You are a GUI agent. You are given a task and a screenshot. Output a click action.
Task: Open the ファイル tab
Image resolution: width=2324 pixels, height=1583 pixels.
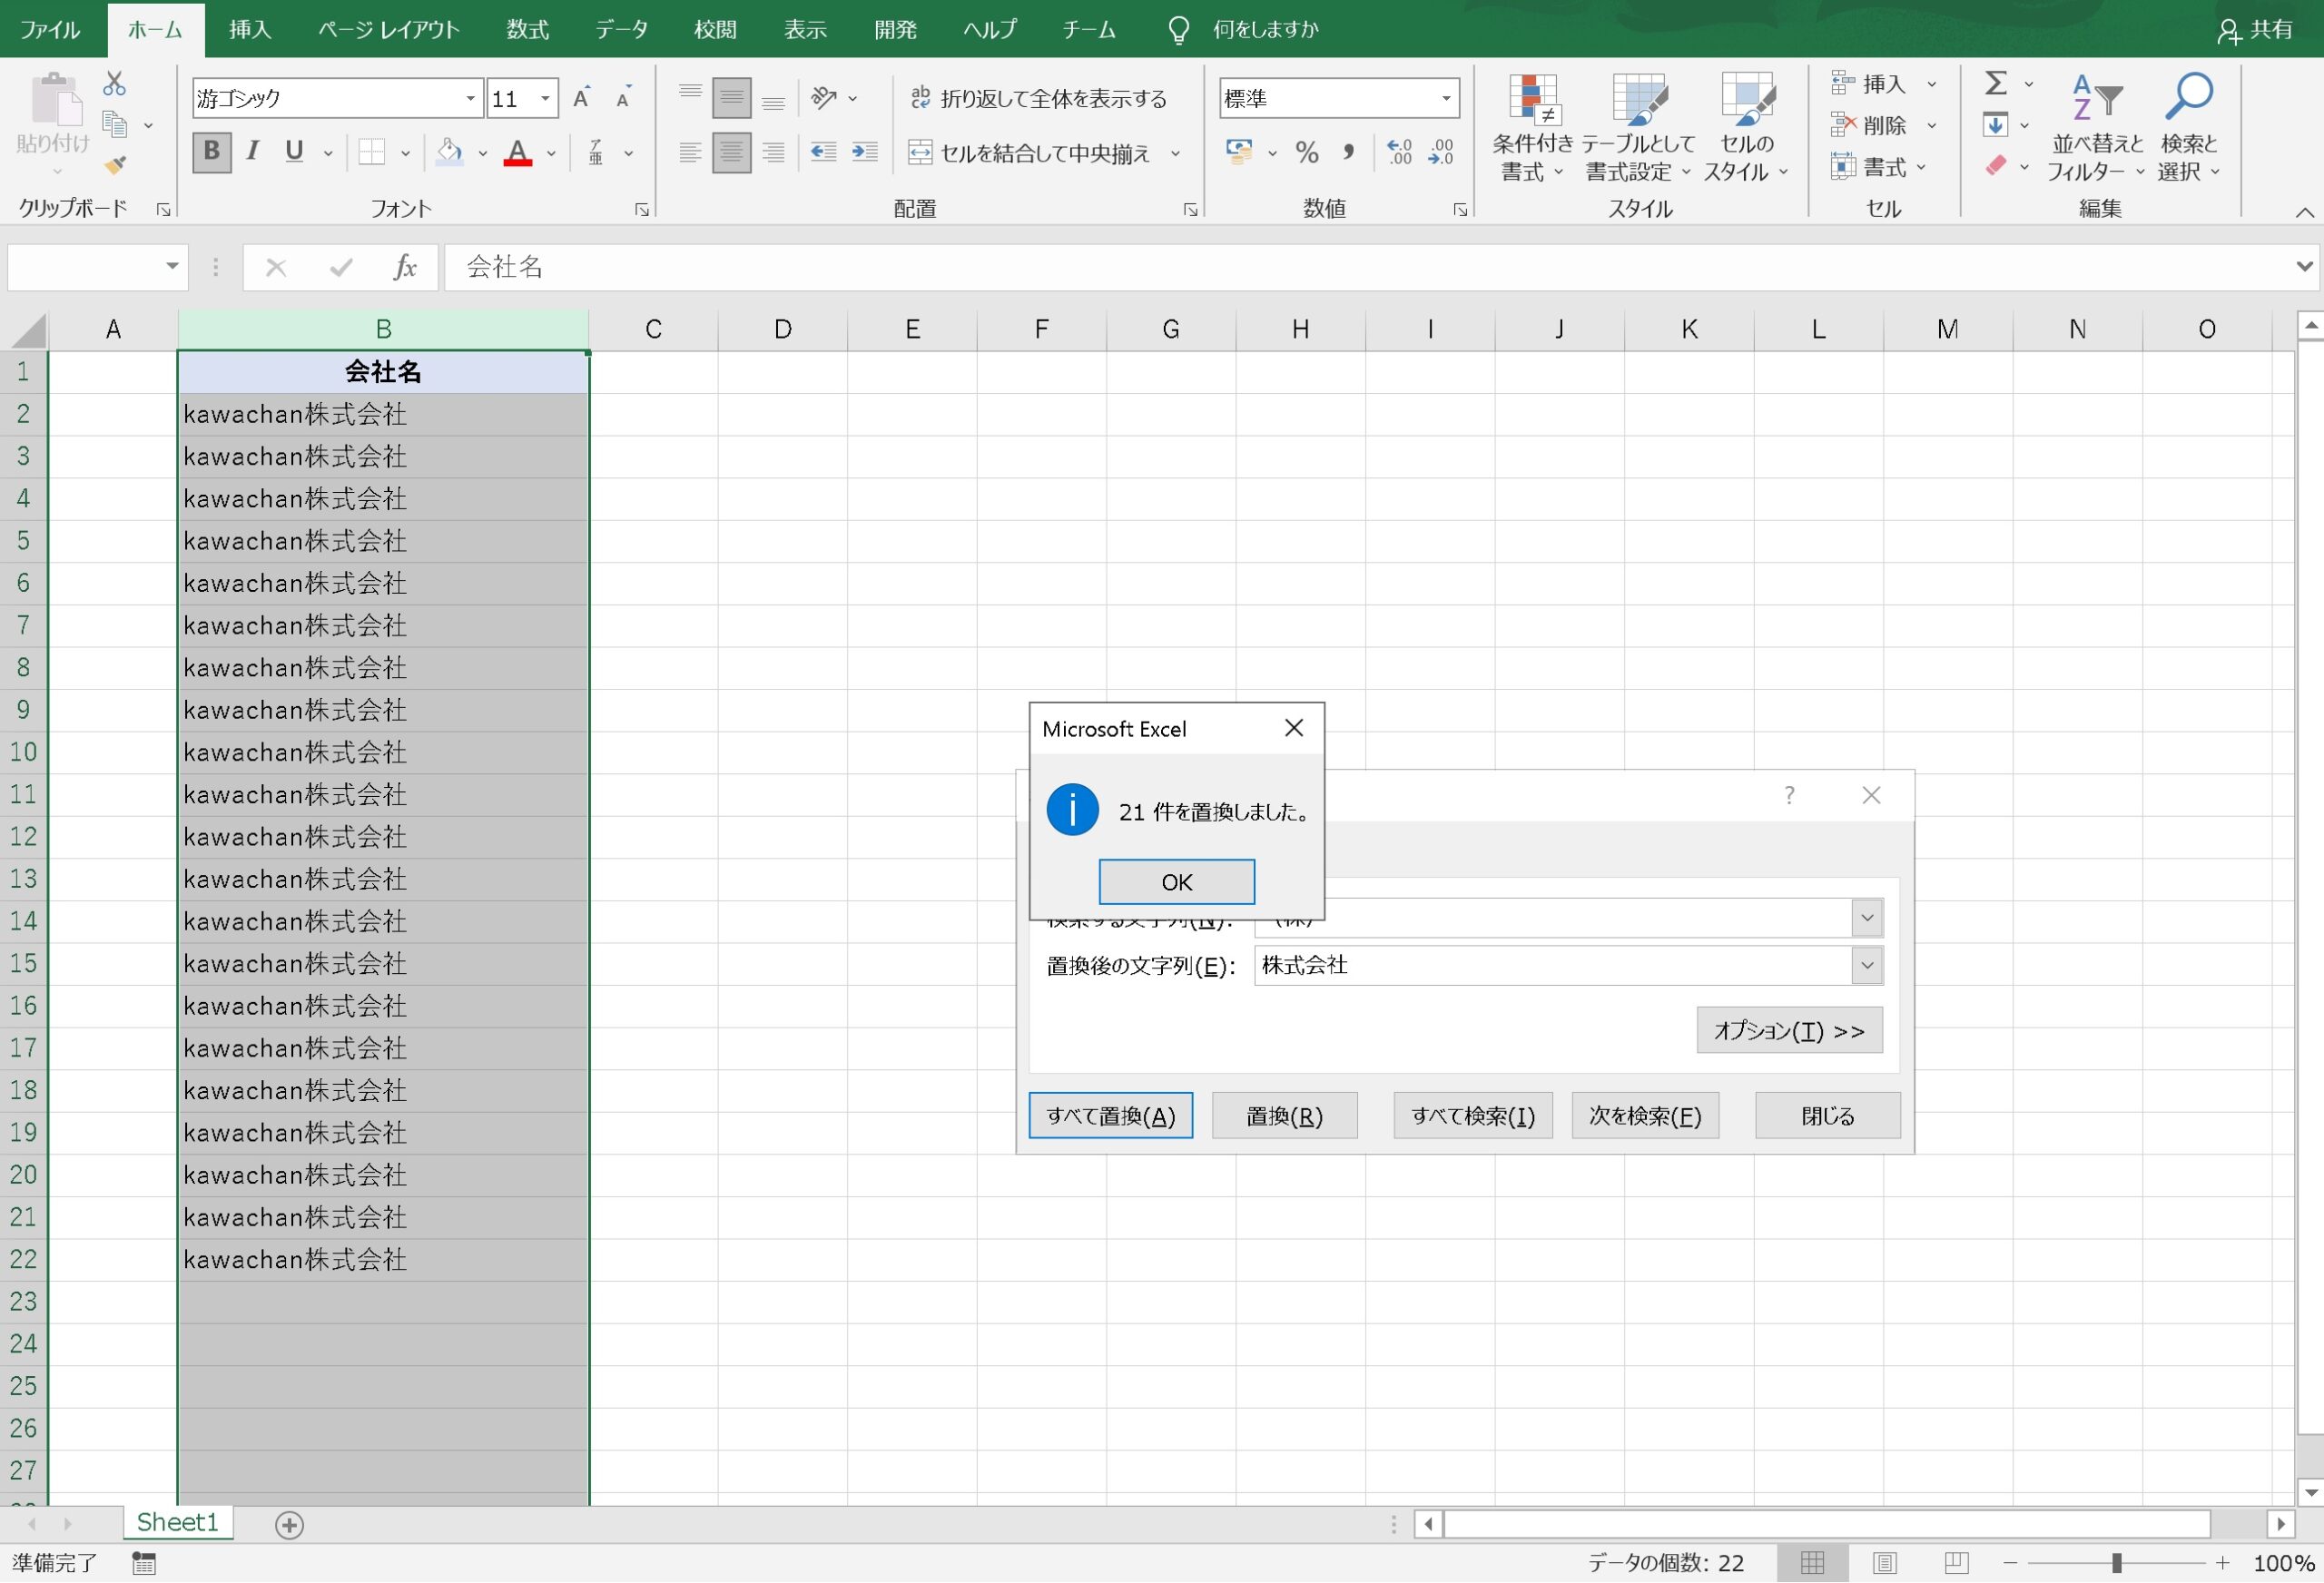[50, 29]
